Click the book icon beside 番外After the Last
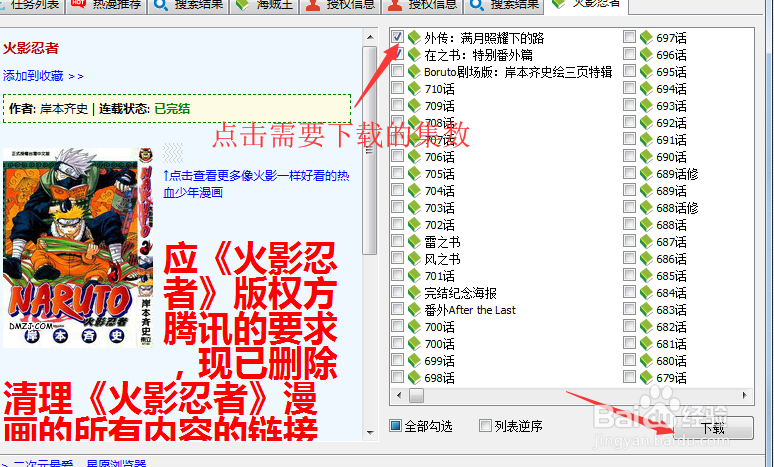Image resolution: width=774 pixels, height=467 pixels. point(414,310)
